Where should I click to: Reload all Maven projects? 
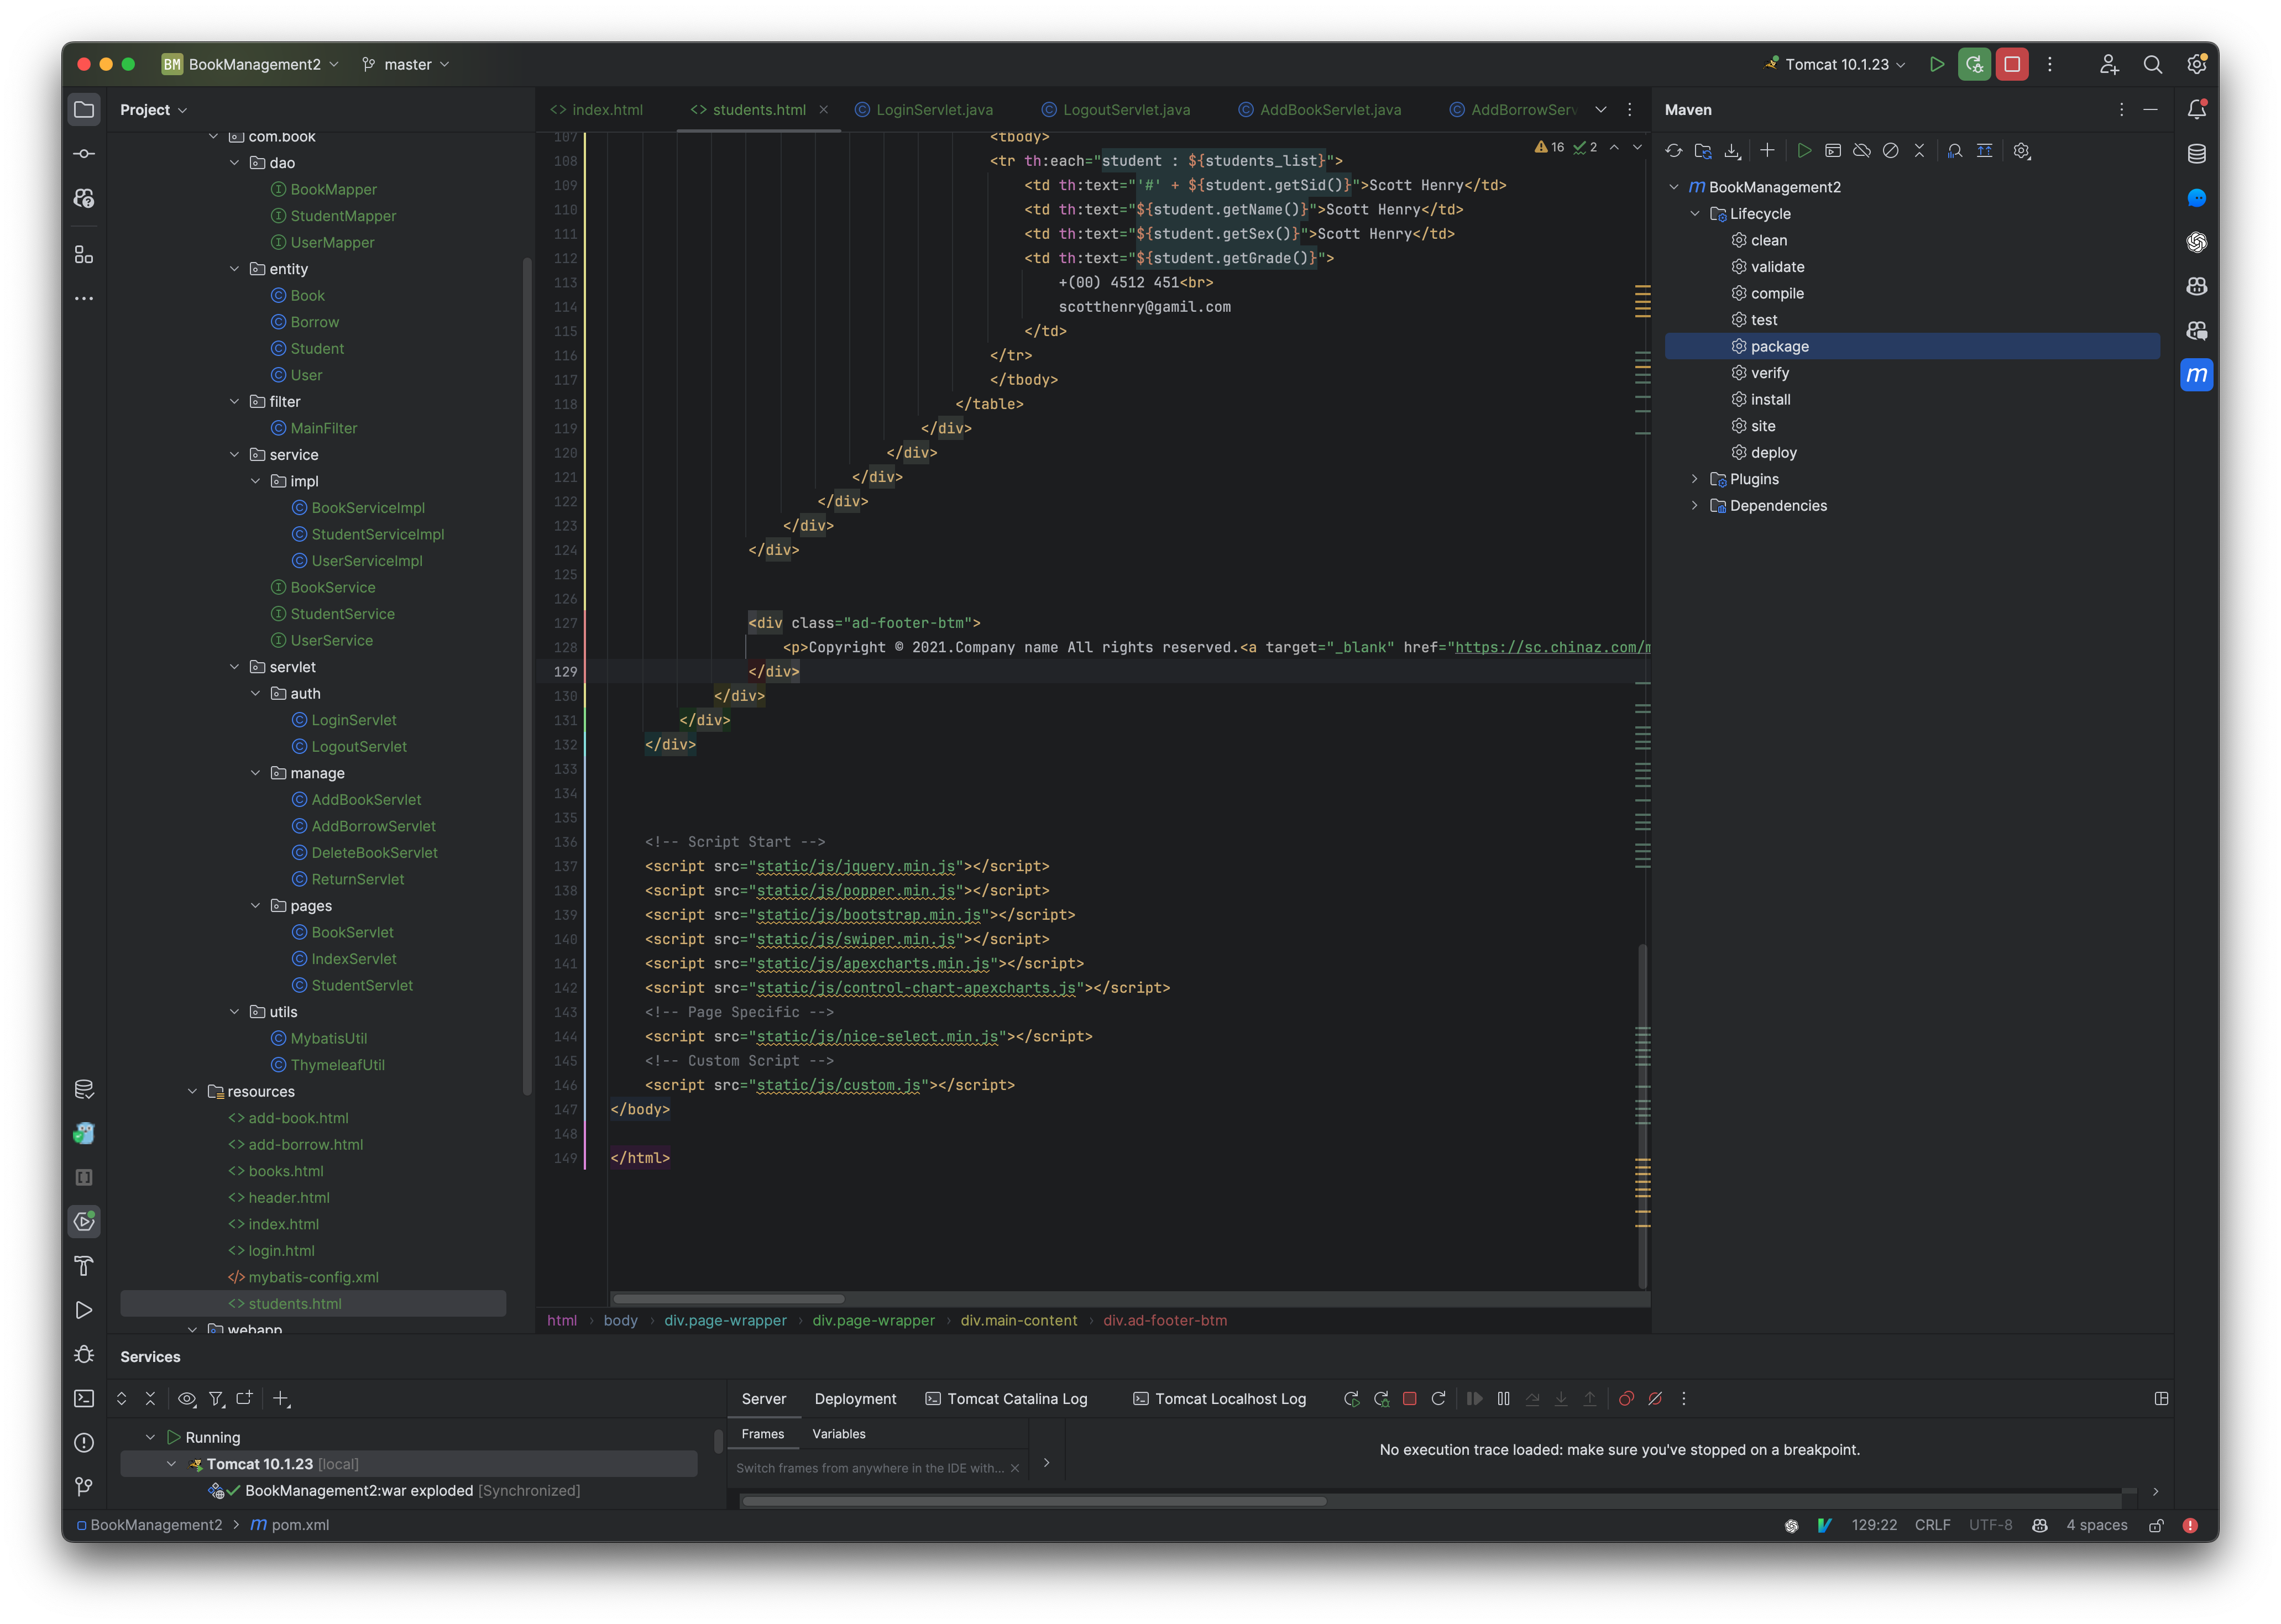[x=1674, y=150]
